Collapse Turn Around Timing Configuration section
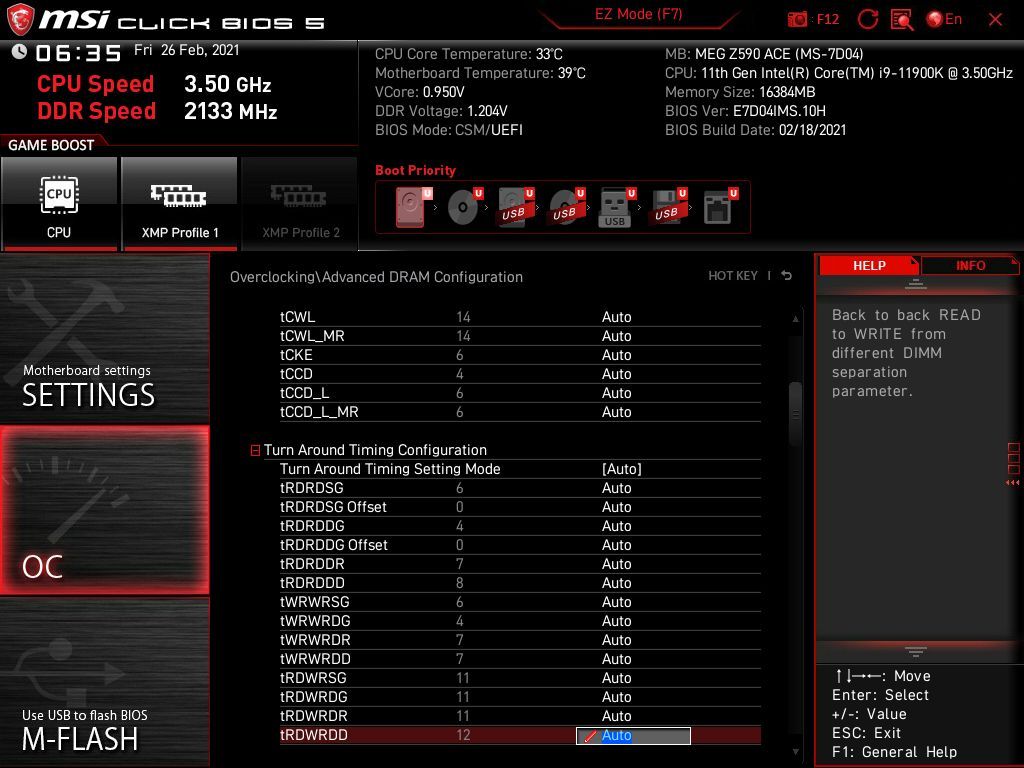1024x768 pixels. pyautogui.click(x=255, y=451)
